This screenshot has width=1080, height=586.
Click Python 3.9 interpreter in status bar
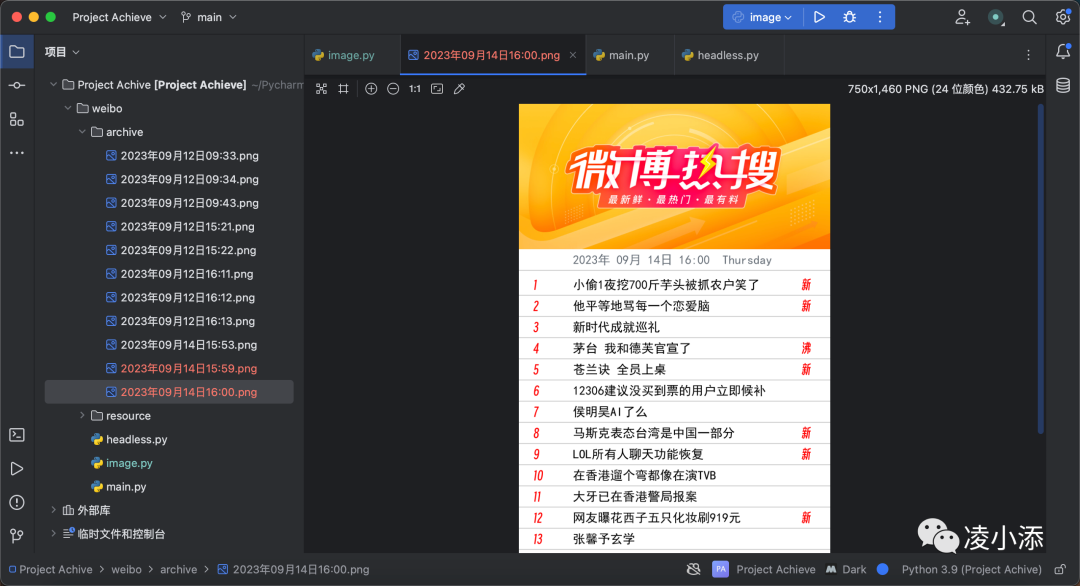pos(971,569)
